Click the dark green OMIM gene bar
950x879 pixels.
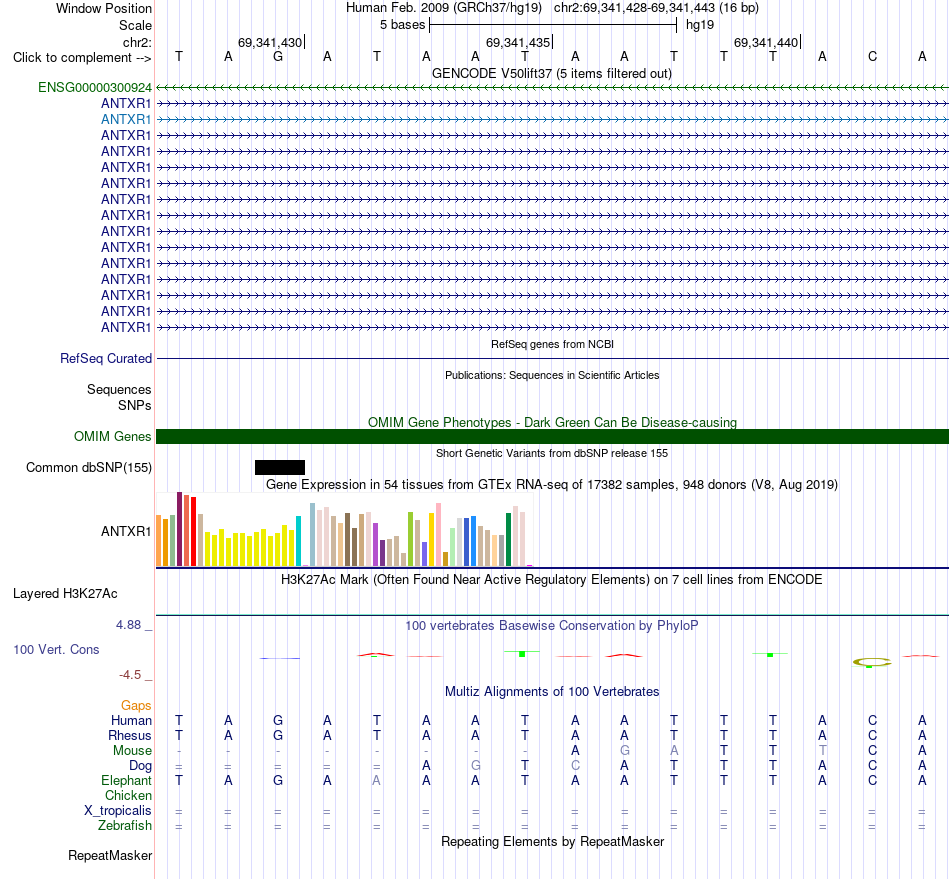coord(552,436)
